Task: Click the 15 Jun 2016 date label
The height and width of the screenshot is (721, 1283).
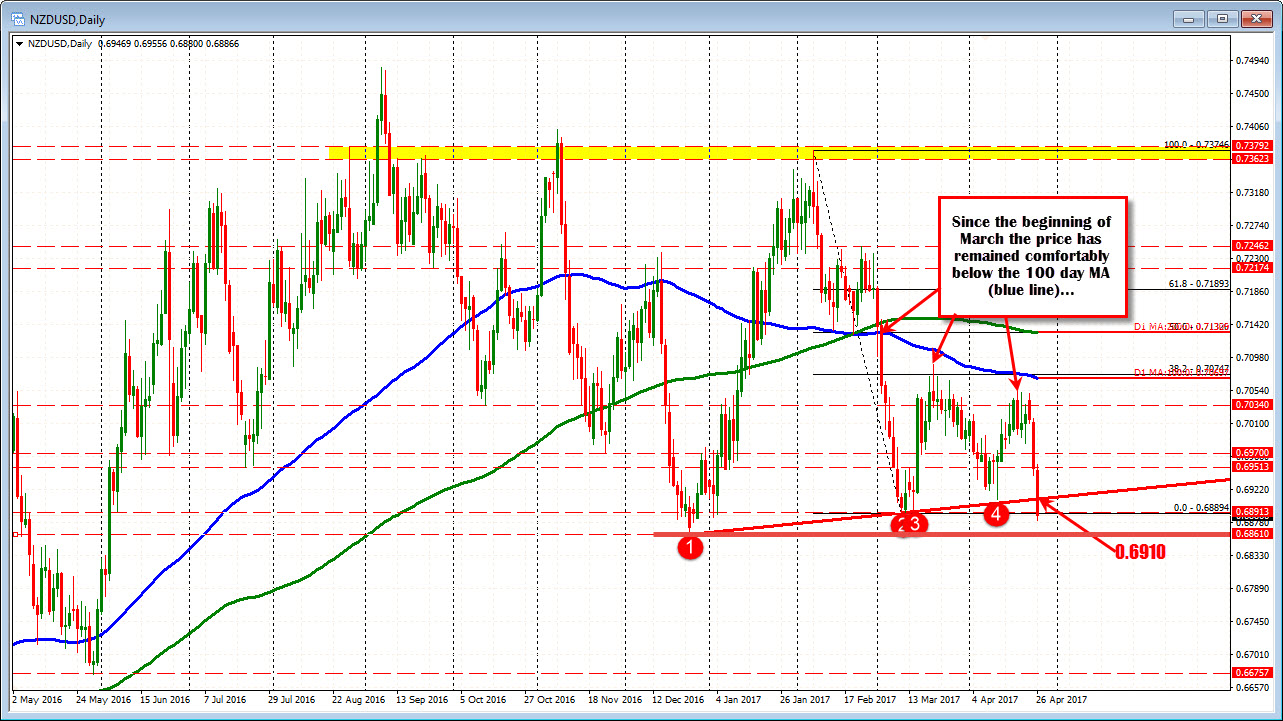Action: tap(167, 701)
